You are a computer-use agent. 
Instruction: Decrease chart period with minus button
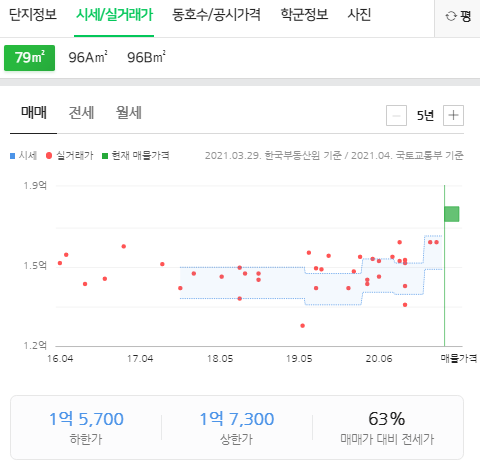coord(396,116)
